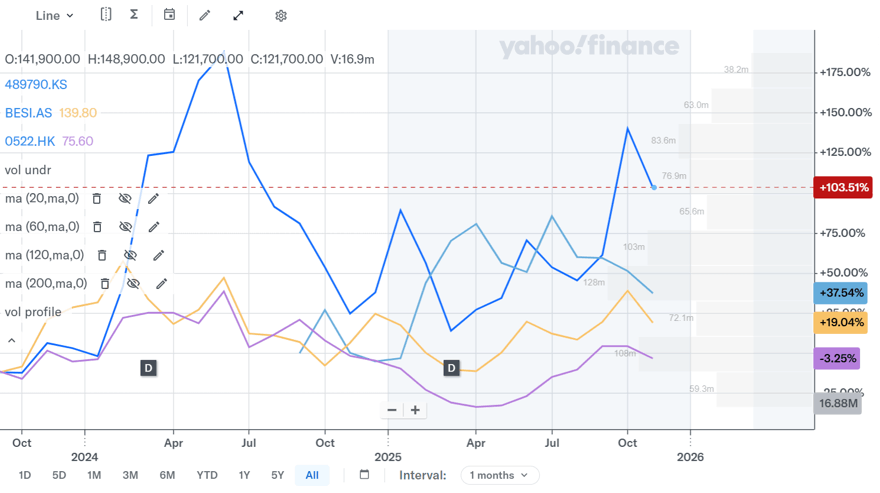Delete the ma (20,ma,0) indicator
Viewport: 880px width, 493px height.
click(97, 198)
